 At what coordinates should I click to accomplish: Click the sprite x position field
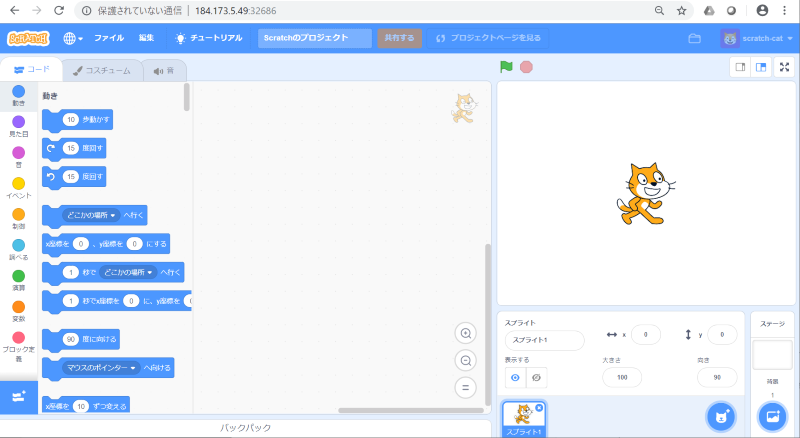[645, 335]
